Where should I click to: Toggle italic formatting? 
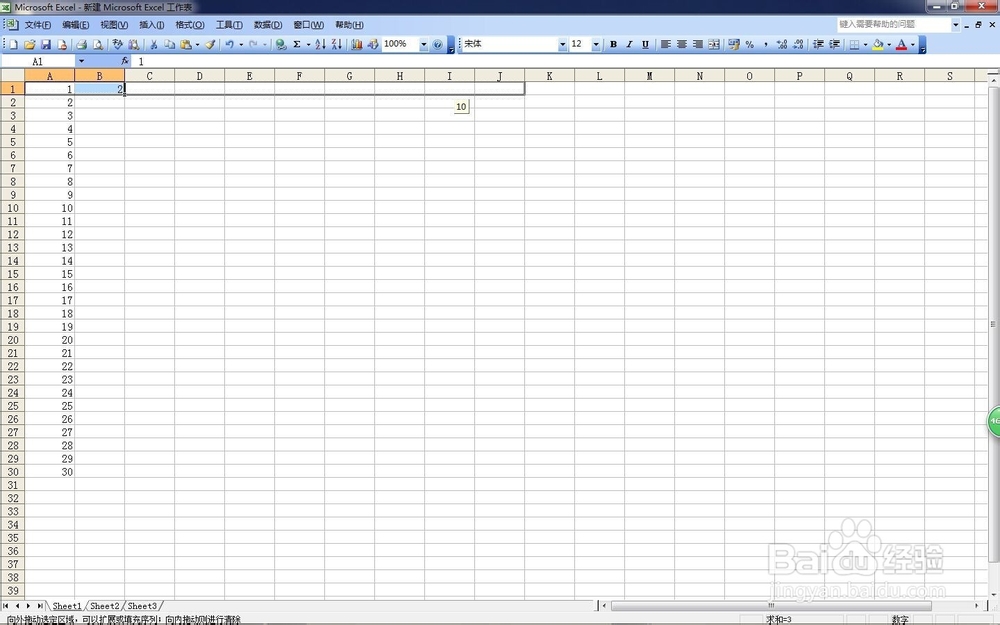[628, 45]
